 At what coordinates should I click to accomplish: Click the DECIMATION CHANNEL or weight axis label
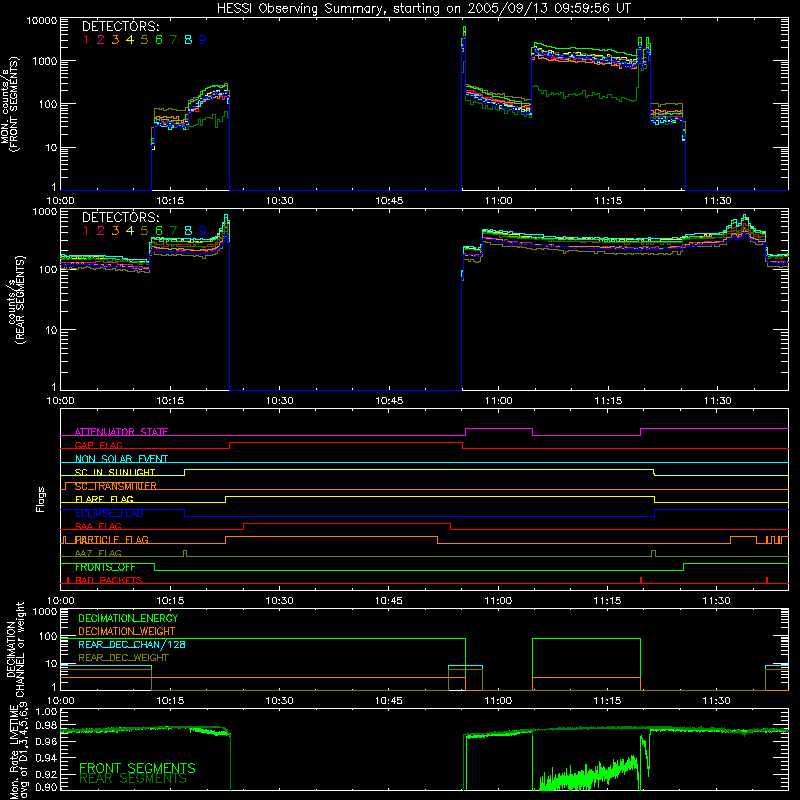tap(15, 649)
